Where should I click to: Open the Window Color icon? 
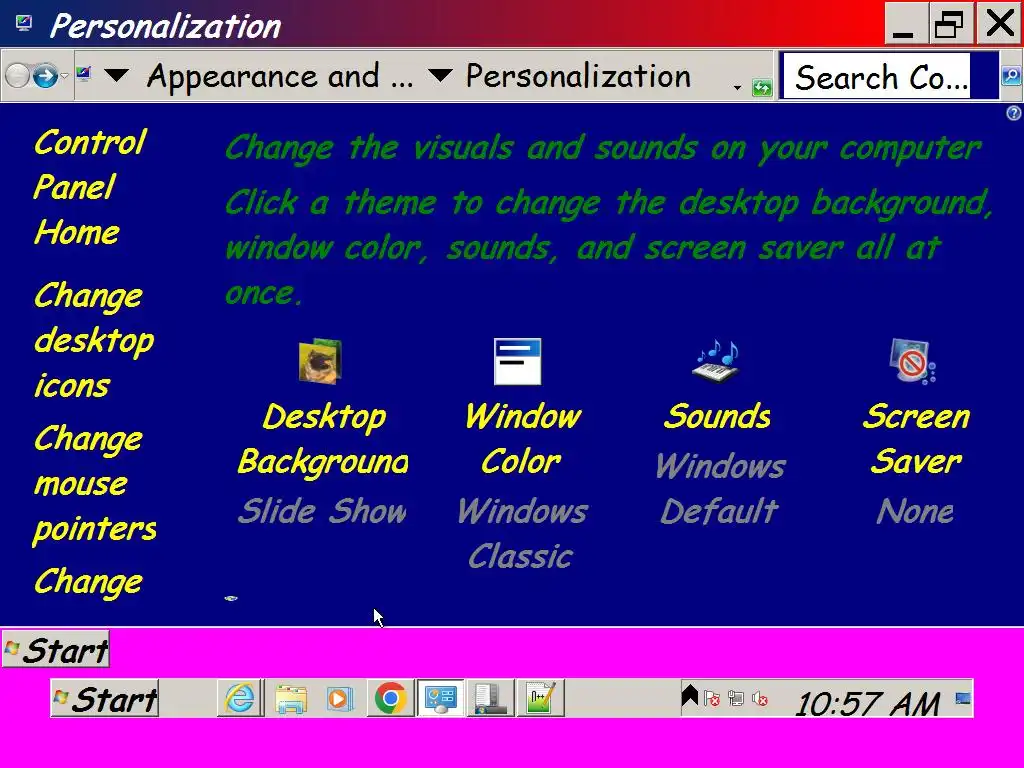pyautogui.click(x=517, y=361)
